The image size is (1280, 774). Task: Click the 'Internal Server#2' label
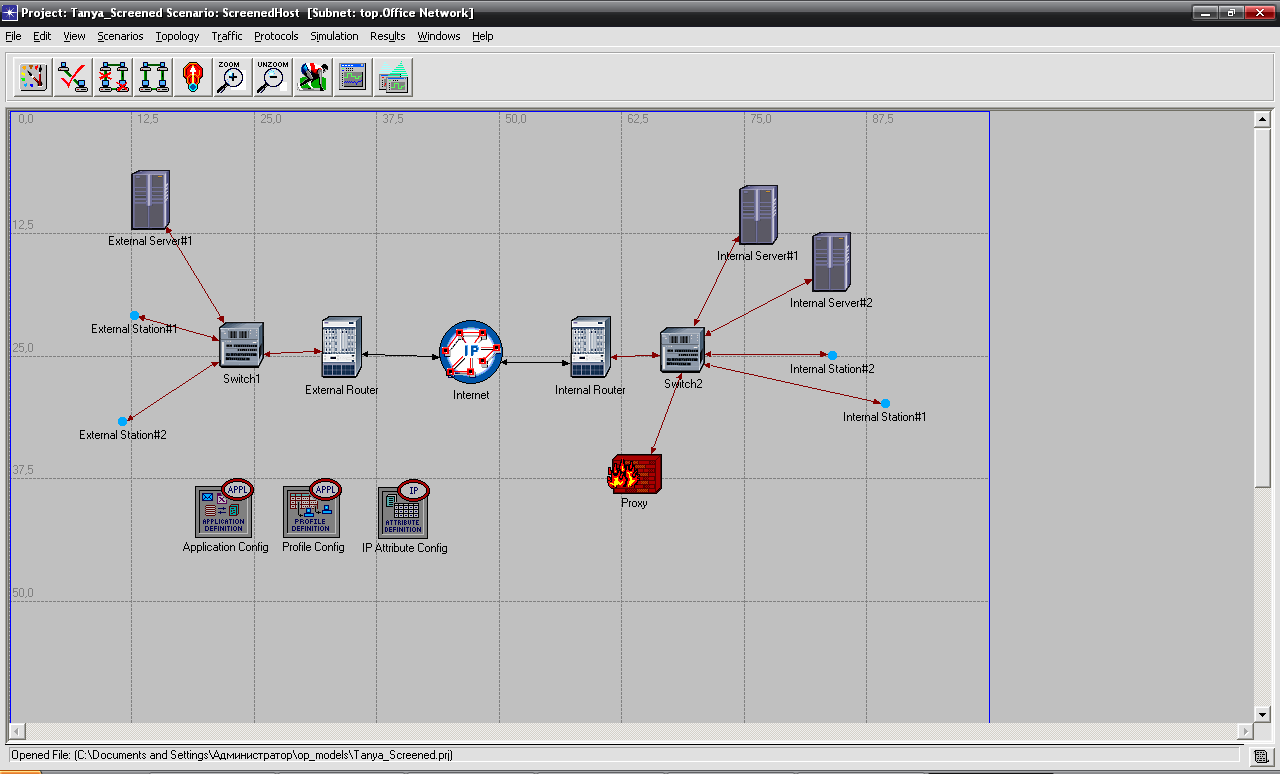click(x=831, y=303)
